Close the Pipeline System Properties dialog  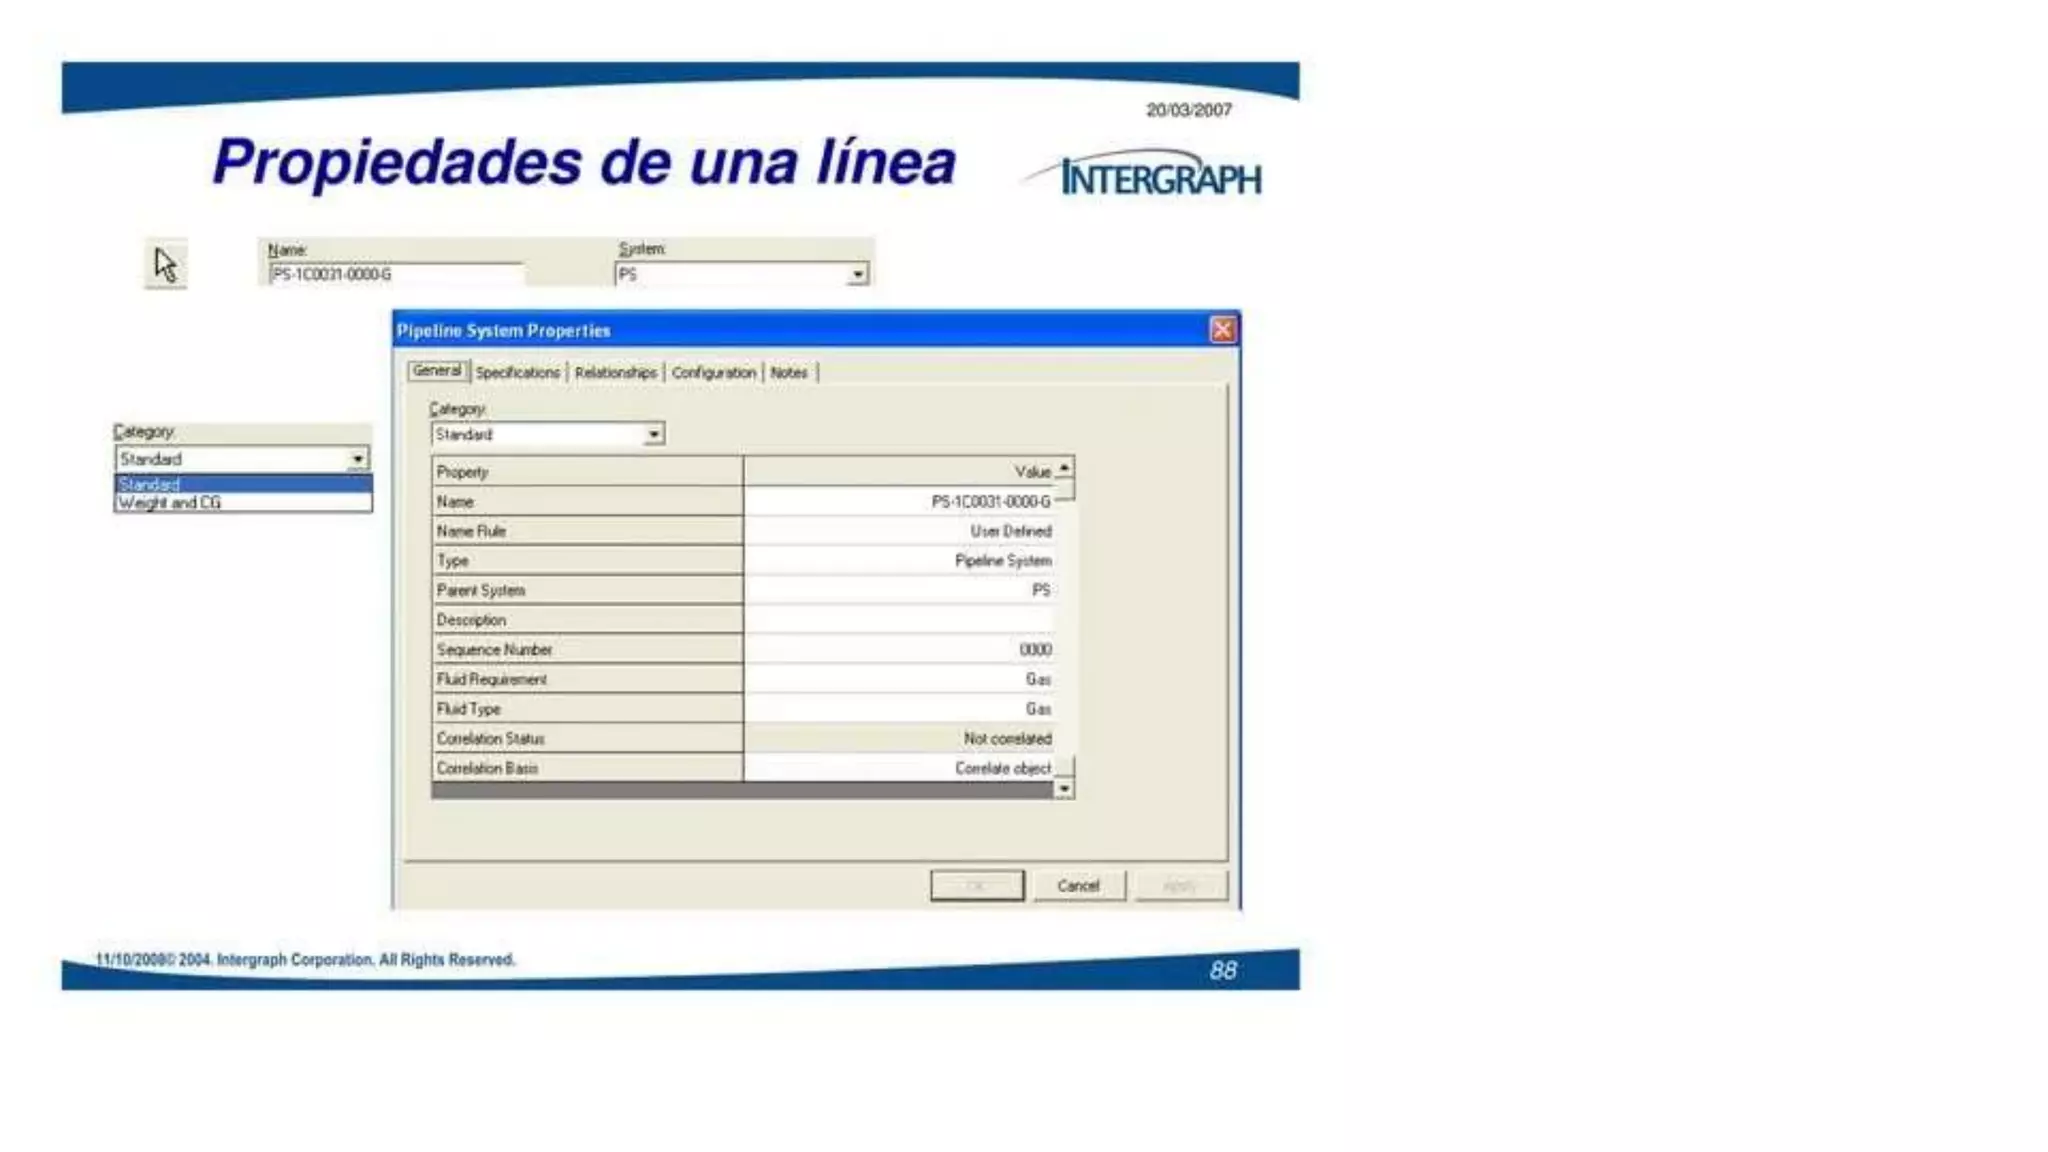pos(1222,330)
